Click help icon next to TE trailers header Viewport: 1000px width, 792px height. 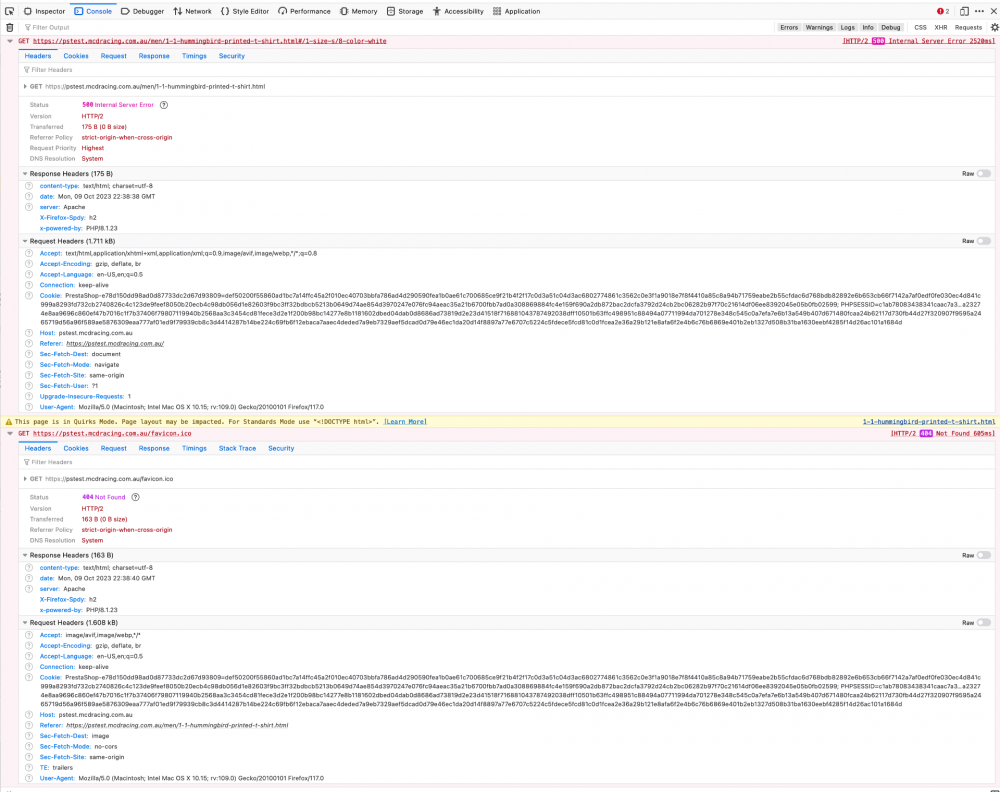pos(29,768)
